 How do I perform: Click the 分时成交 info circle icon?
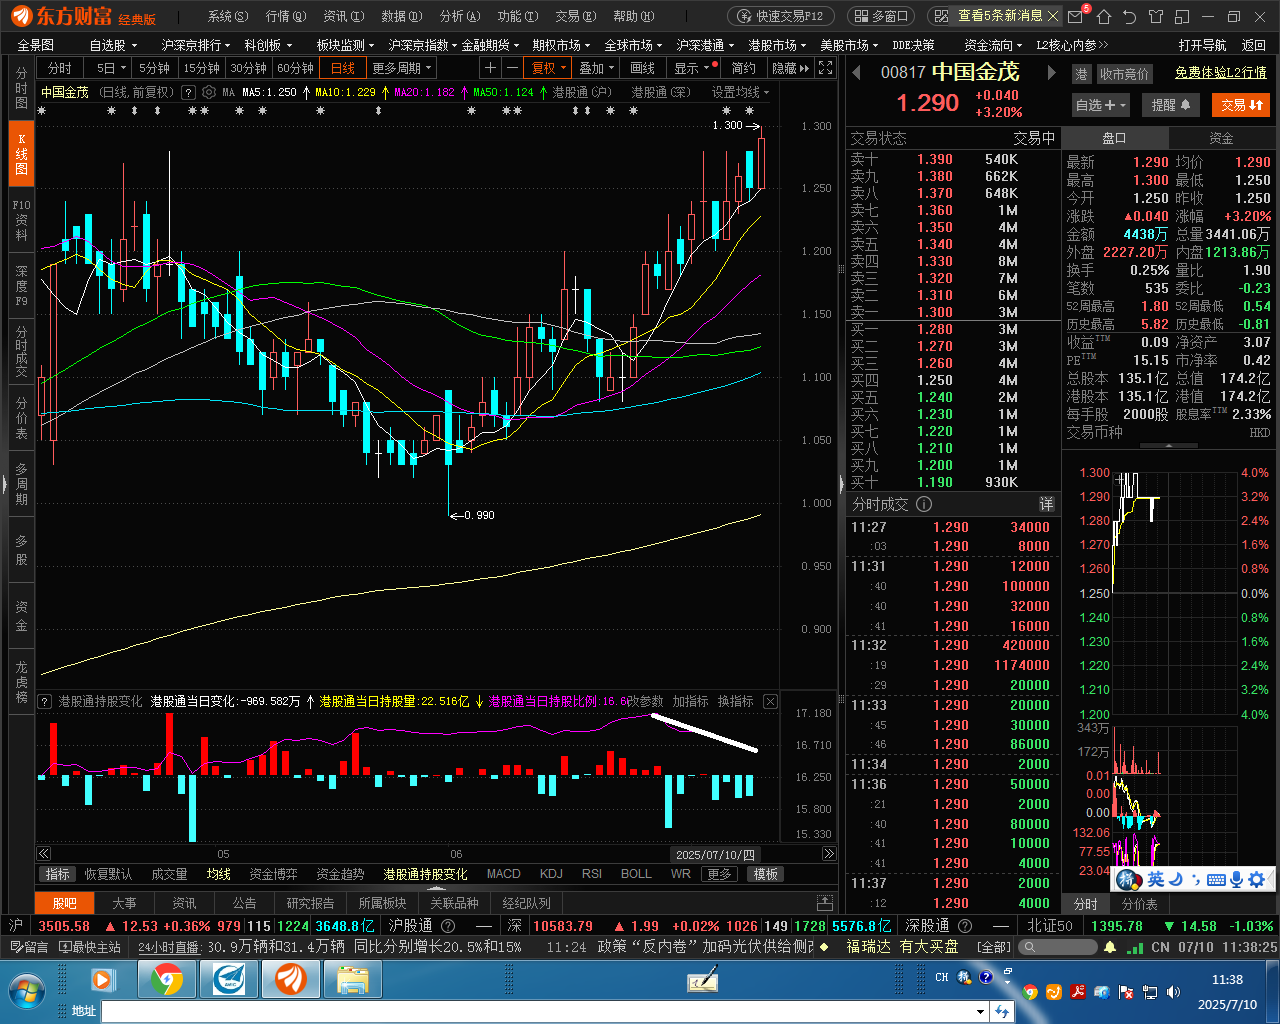pyautogui.click(x=924, y=504)
